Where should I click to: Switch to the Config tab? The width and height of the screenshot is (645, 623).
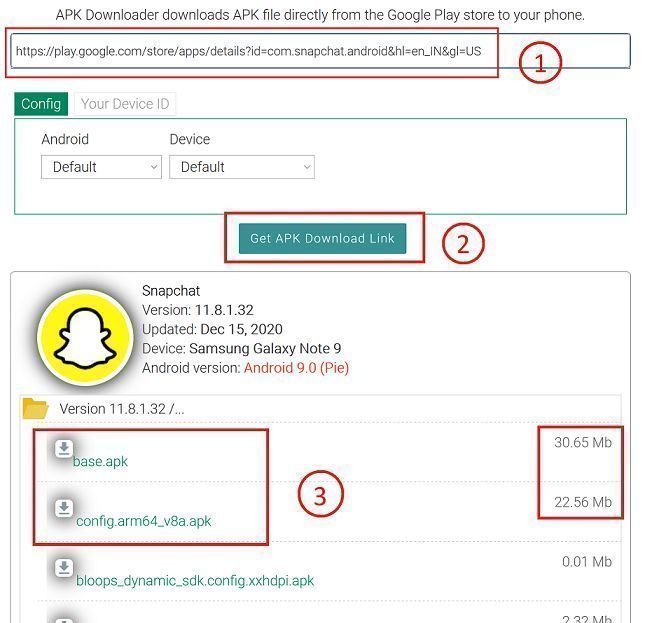41,104
